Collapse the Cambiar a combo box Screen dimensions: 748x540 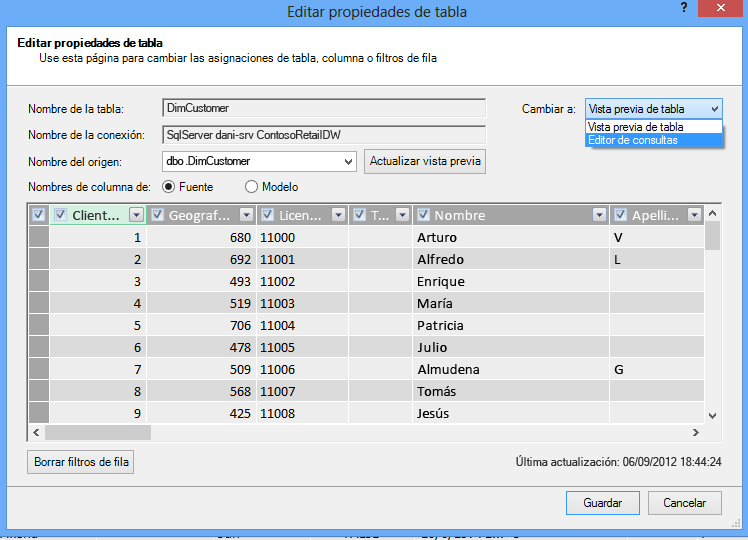[x=714, y=109]
